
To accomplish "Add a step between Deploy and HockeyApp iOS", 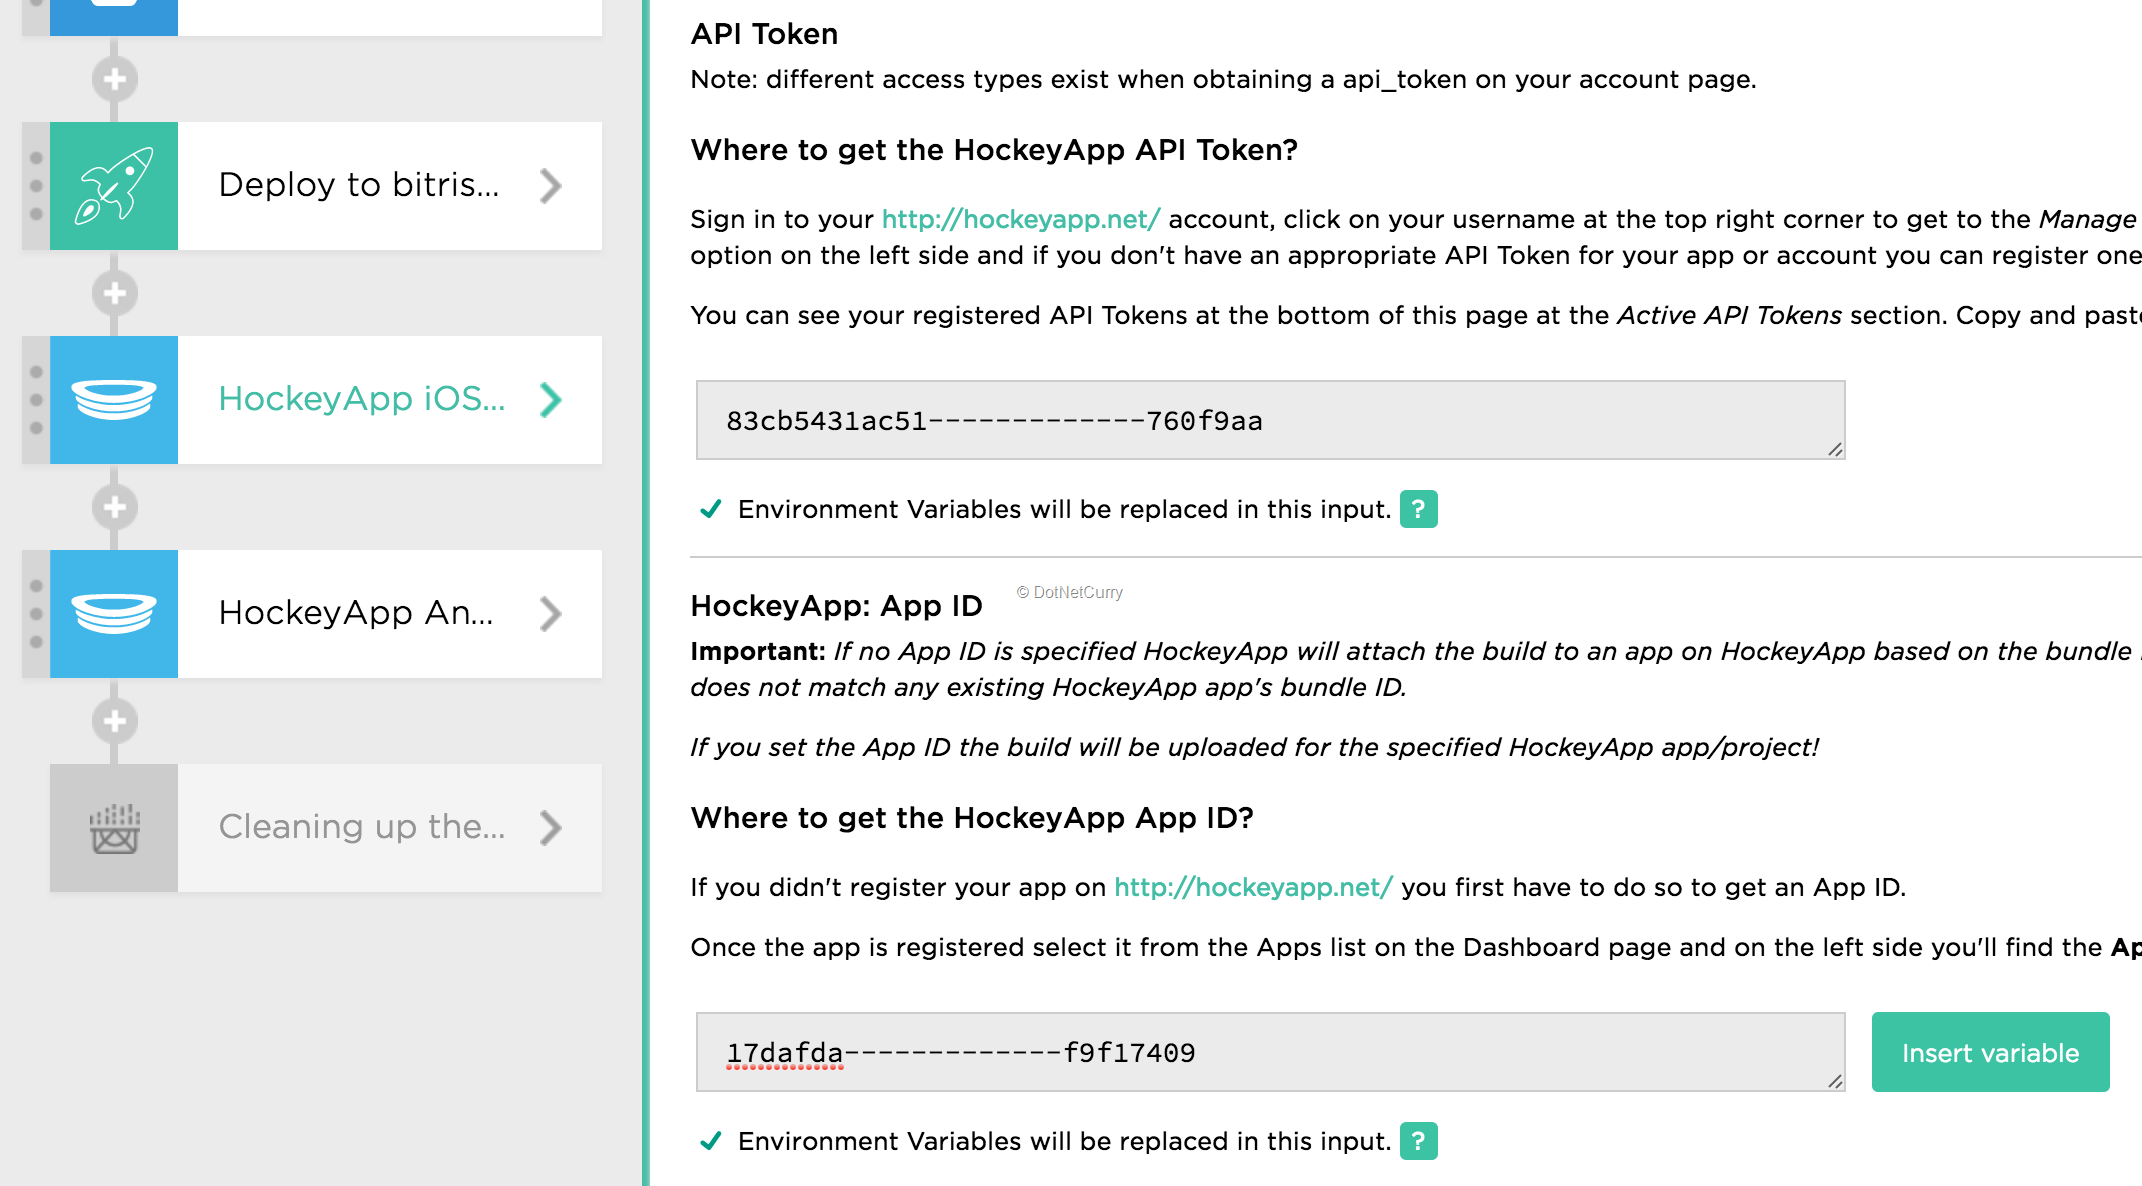I will [x=115, y=293].
